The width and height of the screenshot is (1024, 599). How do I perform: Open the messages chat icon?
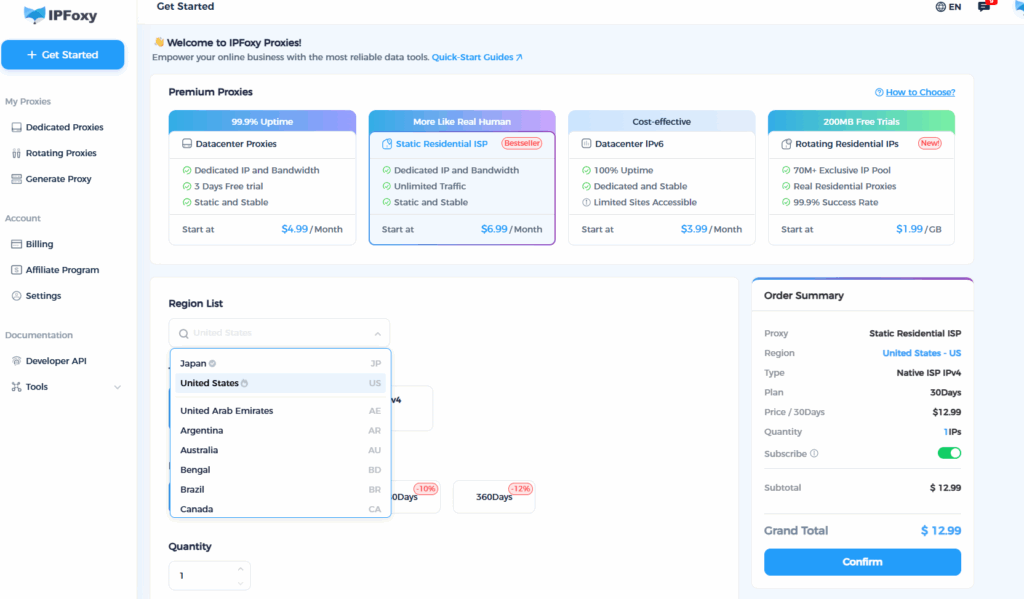(984, 7)
